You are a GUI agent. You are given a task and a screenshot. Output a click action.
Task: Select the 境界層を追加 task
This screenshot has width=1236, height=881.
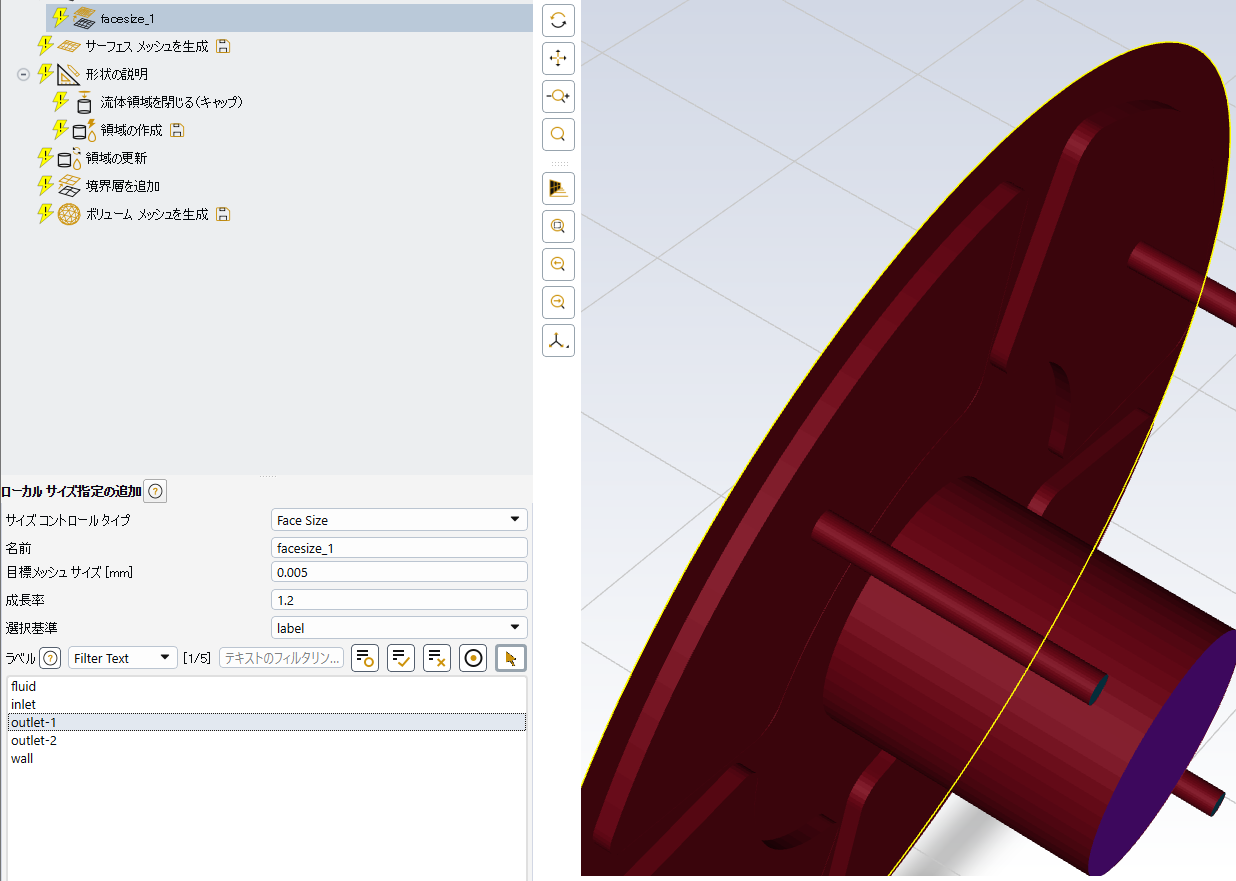coord(123,186)
